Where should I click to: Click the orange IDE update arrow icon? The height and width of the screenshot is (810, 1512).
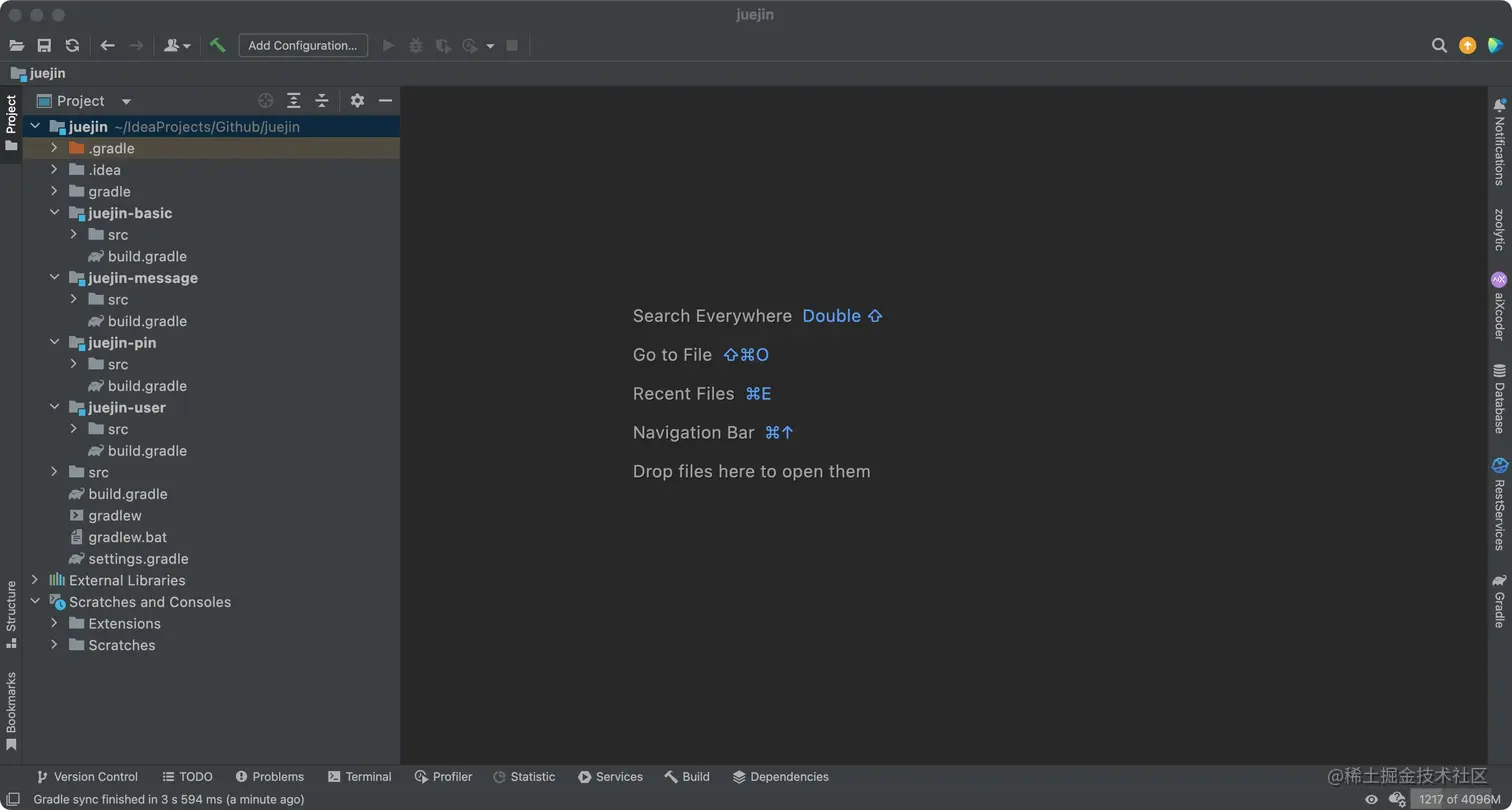pos(1467,45)
